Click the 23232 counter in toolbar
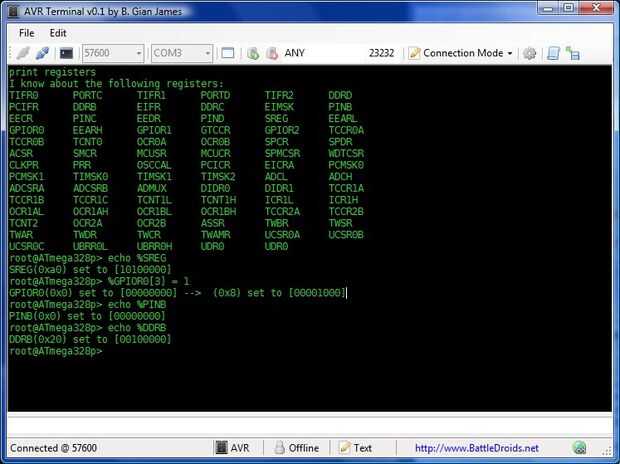The width and height of the screenshot is (620, 464). (x=381, y=53)
